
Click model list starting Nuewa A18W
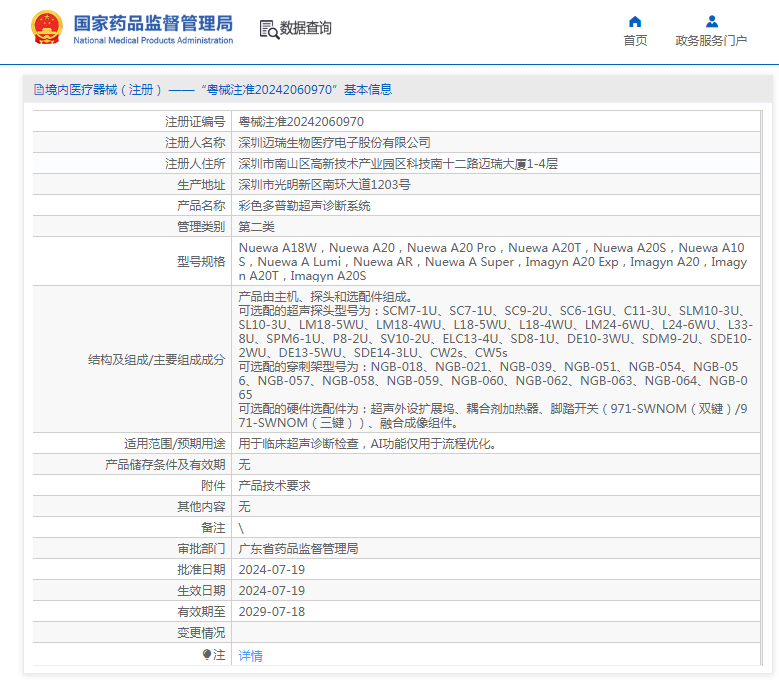point(493,261)
